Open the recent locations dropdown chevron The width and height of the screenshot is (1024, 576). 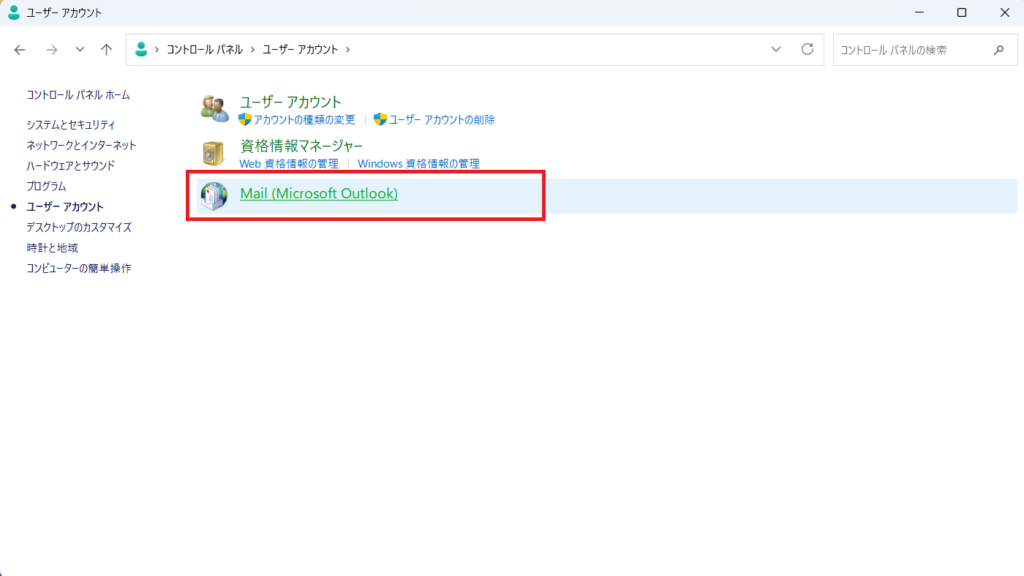pyautogui.click(x=80, y=49)
